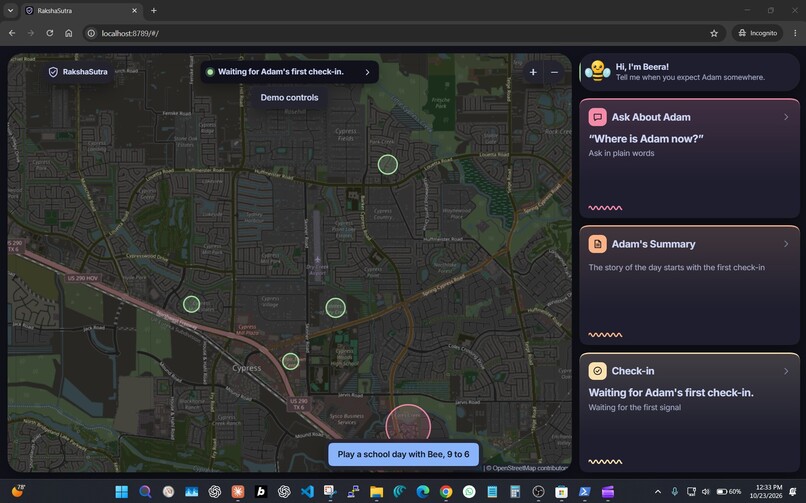Open WhatsApp from the taskbar
Viewport: 806px width, 503px height.
point(469,492)
